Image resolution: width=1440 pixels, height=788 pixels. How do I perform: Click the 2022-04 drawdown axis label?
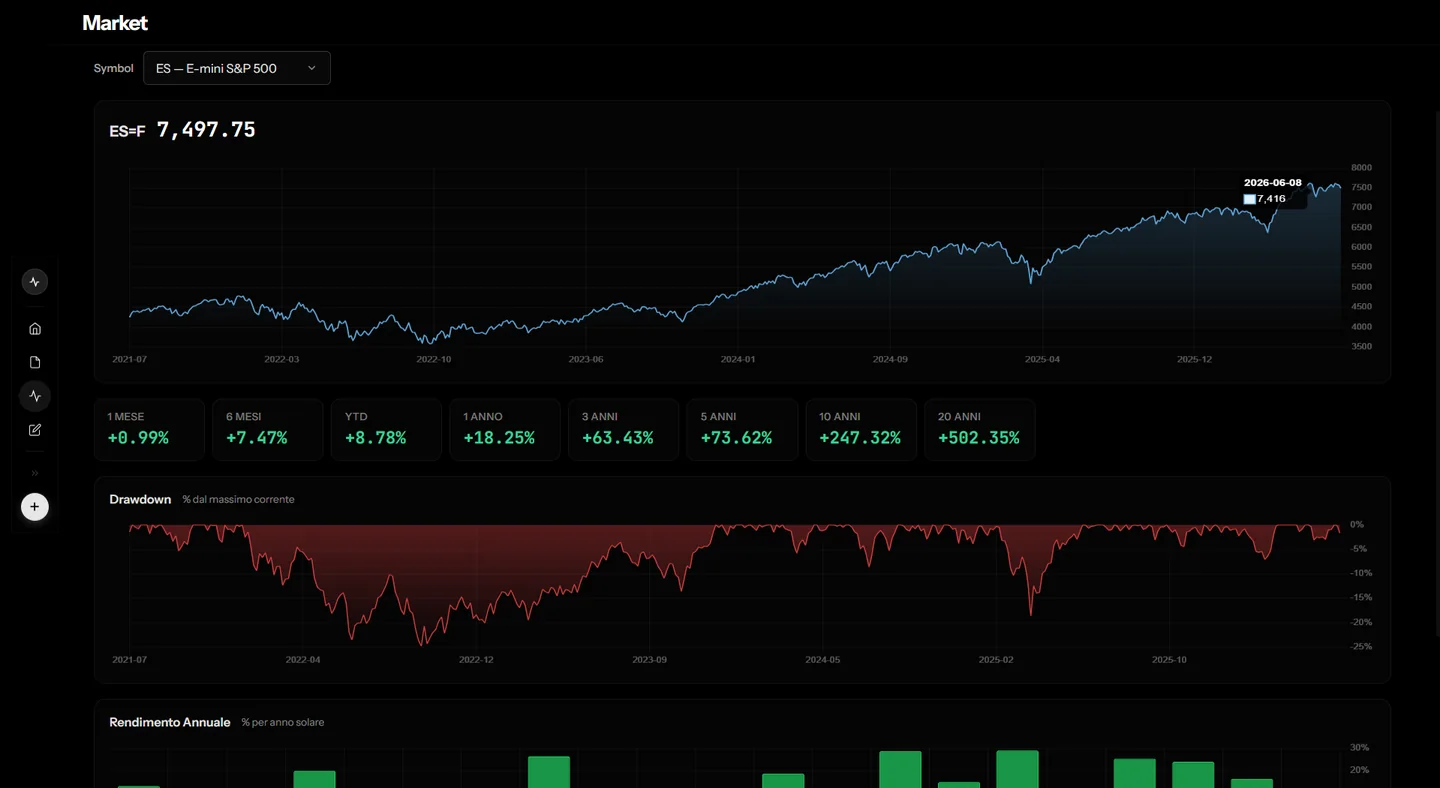coord(303,660)
